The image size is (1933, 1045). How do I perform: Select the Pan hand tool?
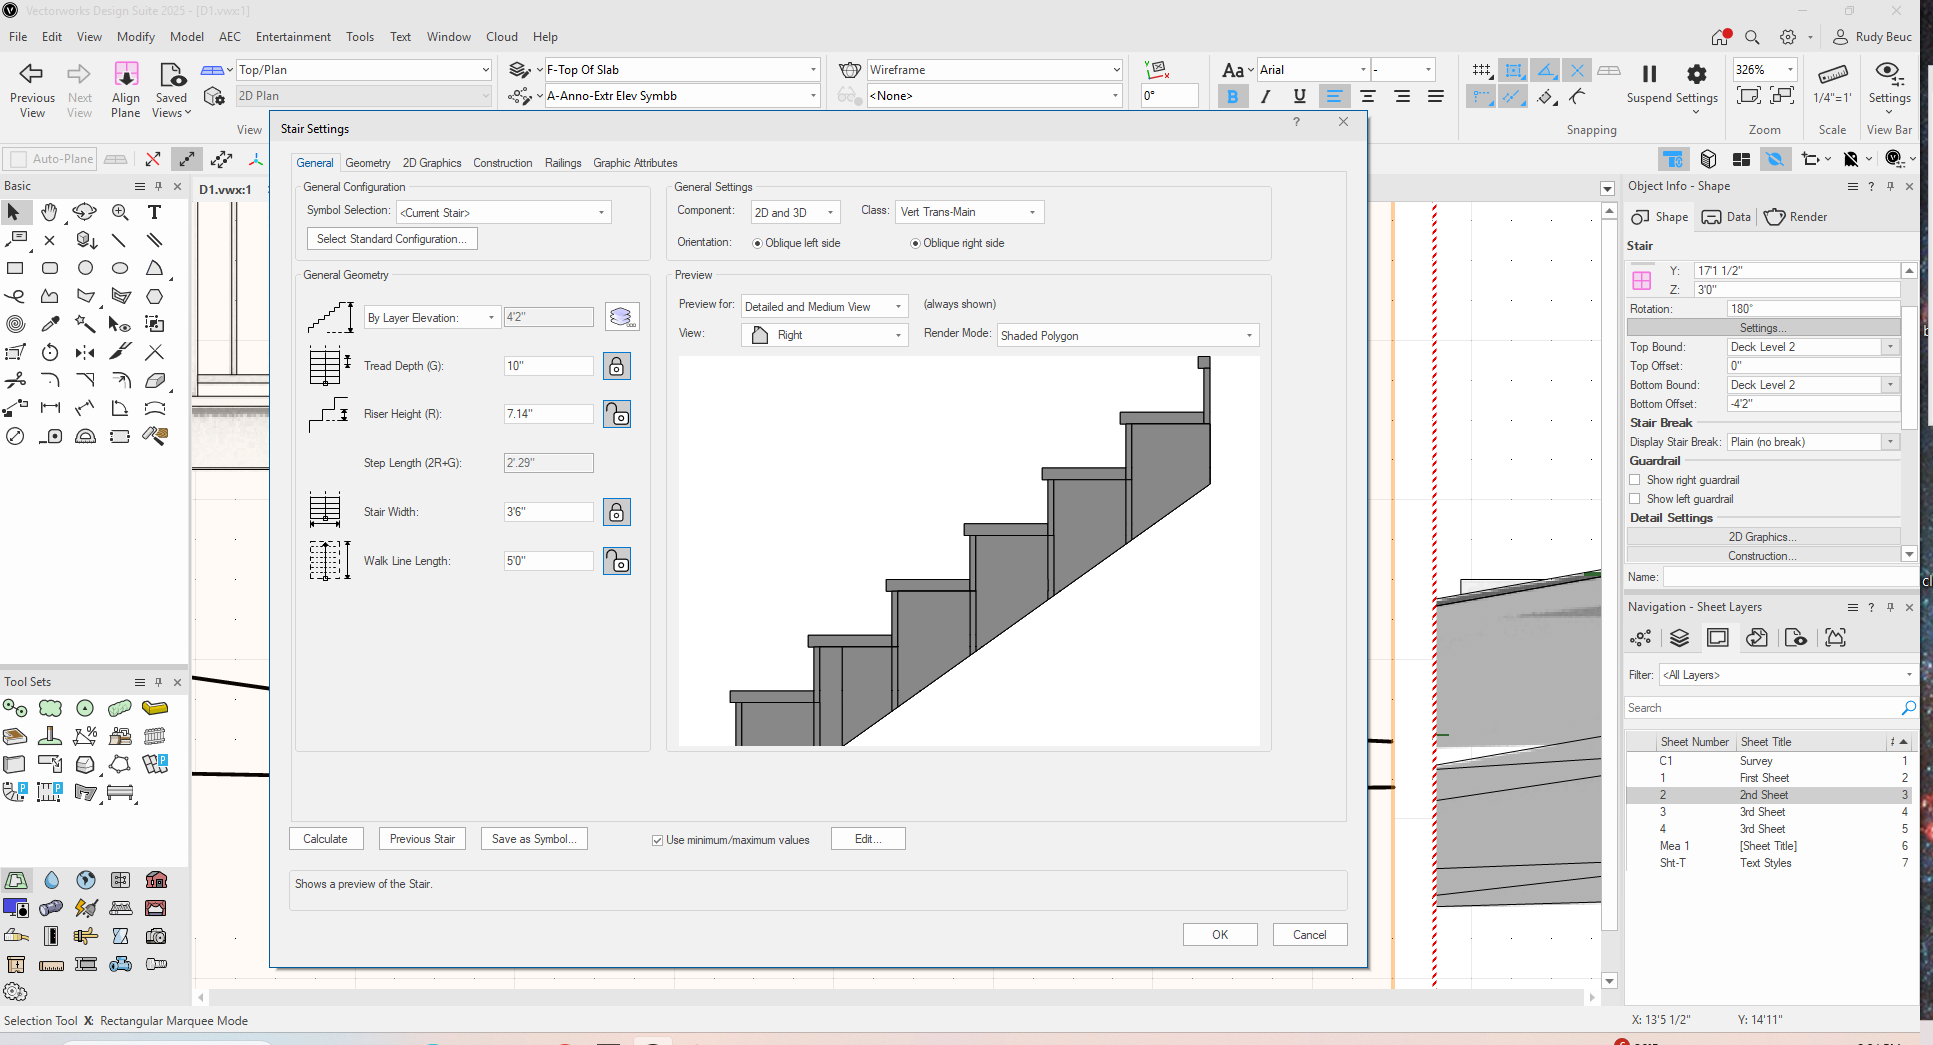click(49, 212)
